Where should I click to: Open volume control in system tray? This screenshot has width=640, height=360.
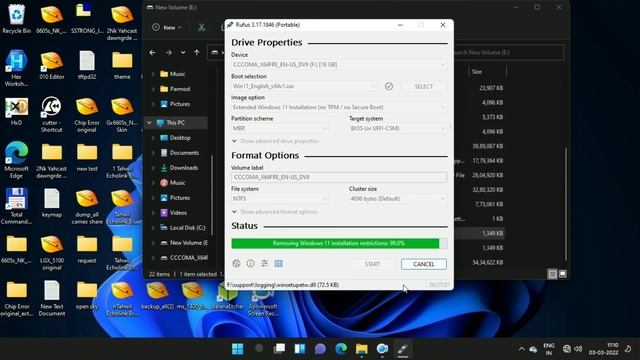point(578,349)
